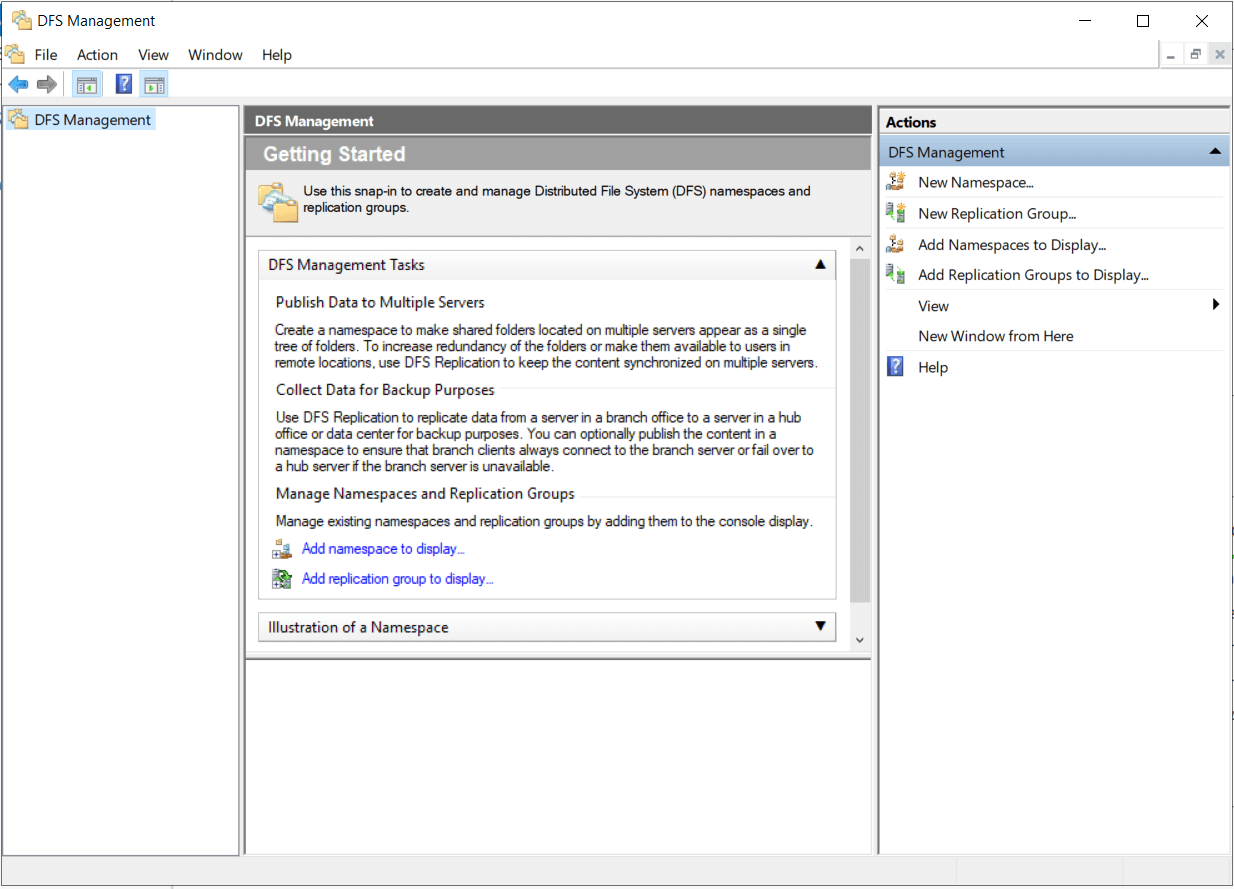Open the View submenu arrow in Actions

pos(1216,305)
